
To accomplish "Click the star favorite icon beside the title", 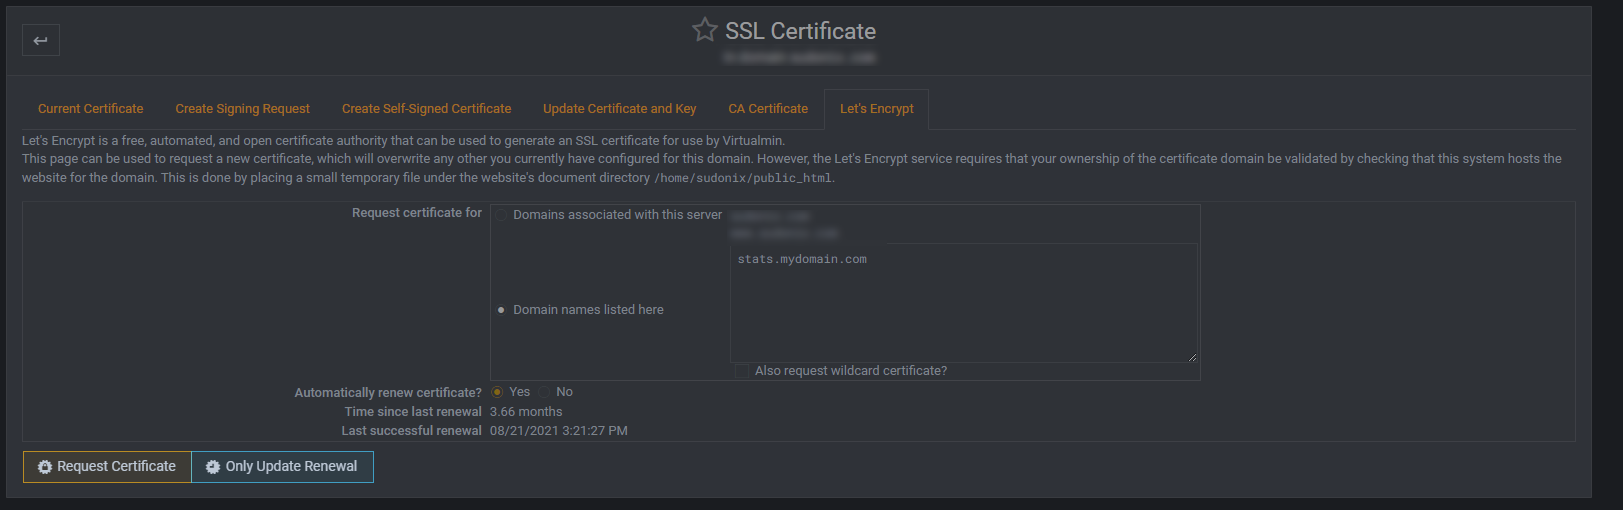I will click(705, 30).
